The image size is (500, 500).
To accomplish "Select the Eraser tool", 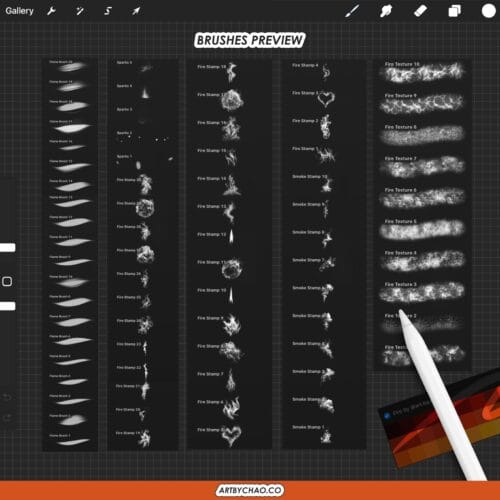I will [x=420, y=11].
